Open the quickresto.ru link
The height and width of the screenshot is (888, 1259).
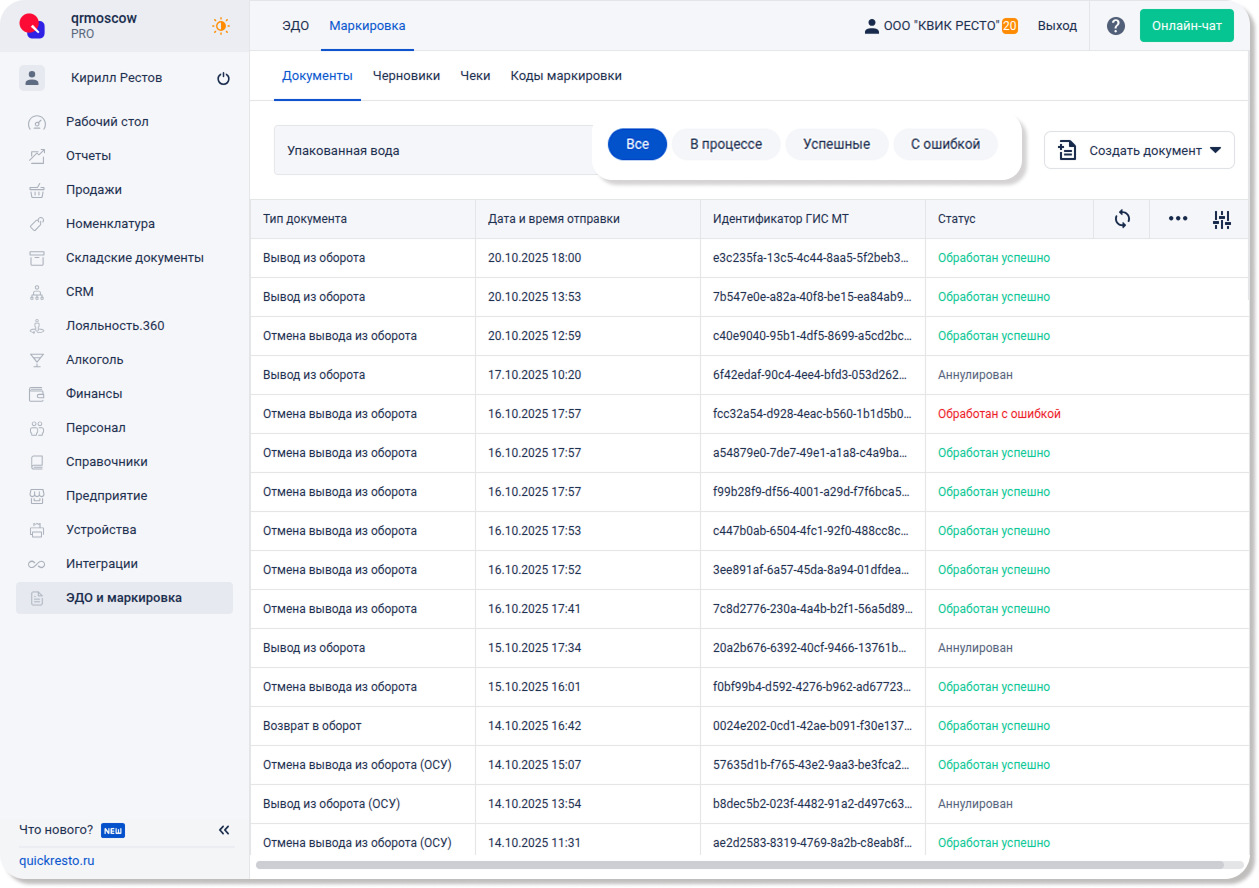[57, 861]
